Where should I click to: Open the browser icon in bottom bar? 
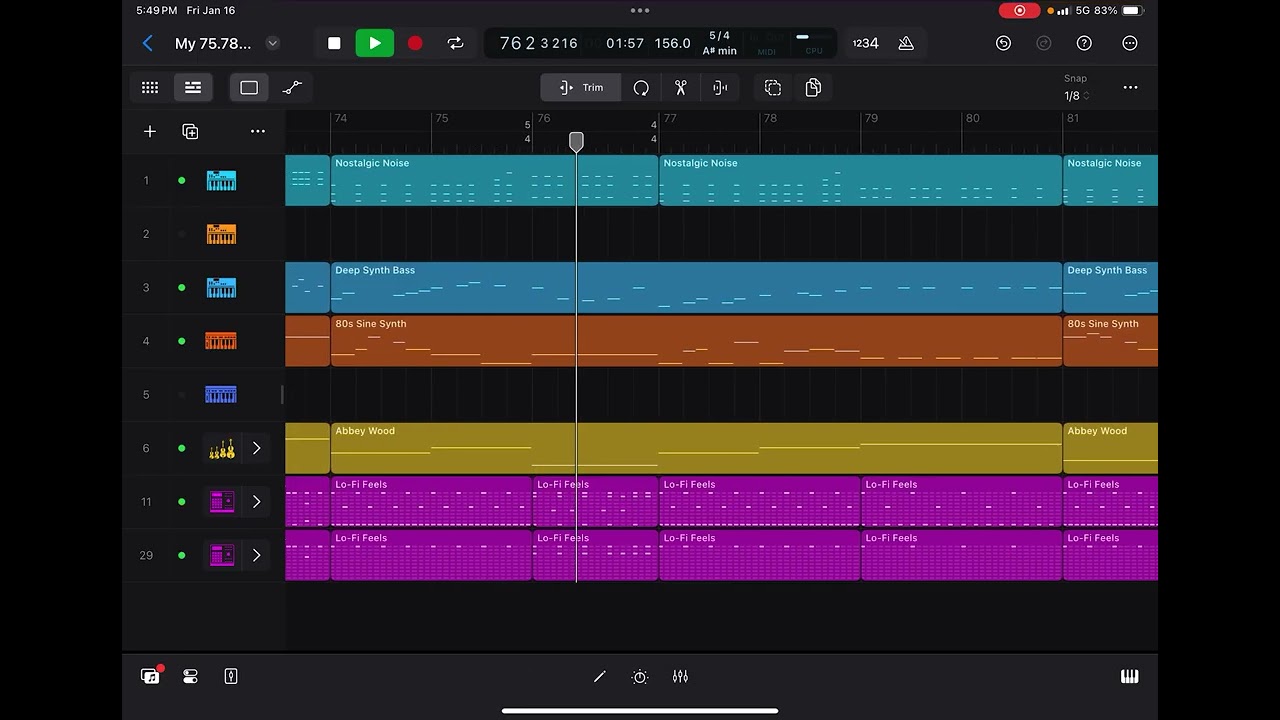150,677
